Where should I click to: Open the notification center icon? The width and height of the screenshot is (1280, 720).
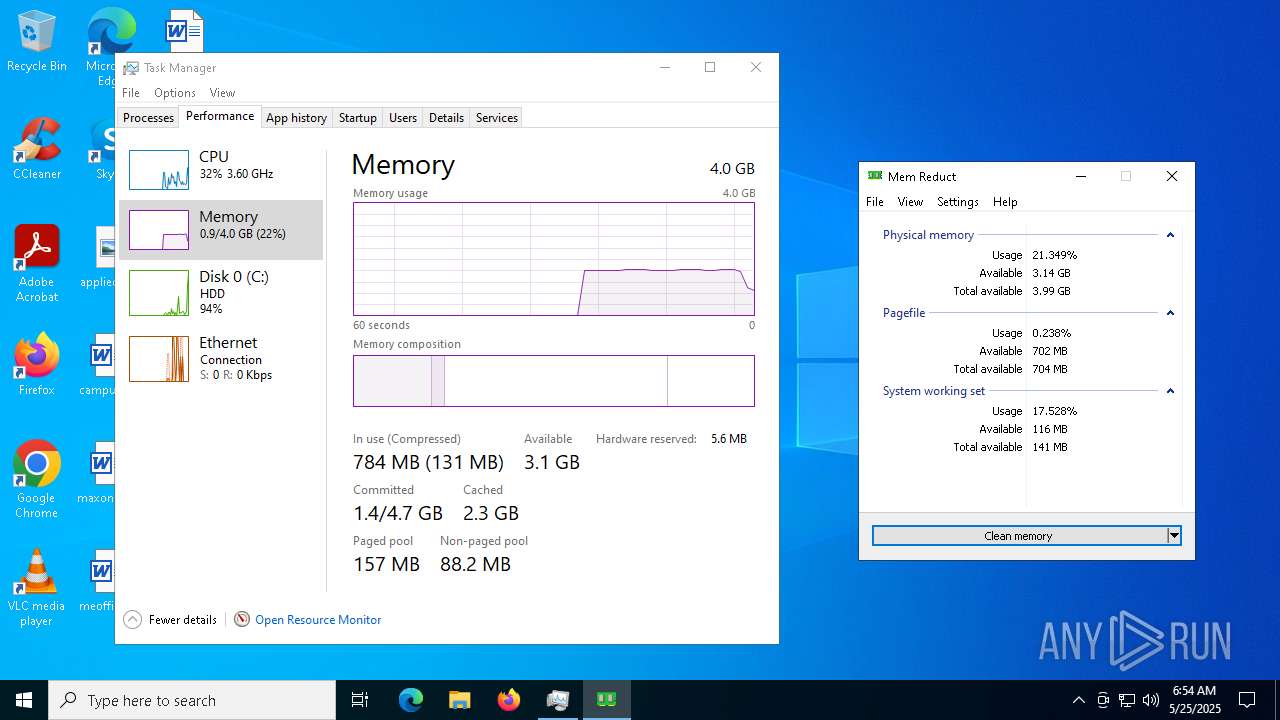point(1247,700)
